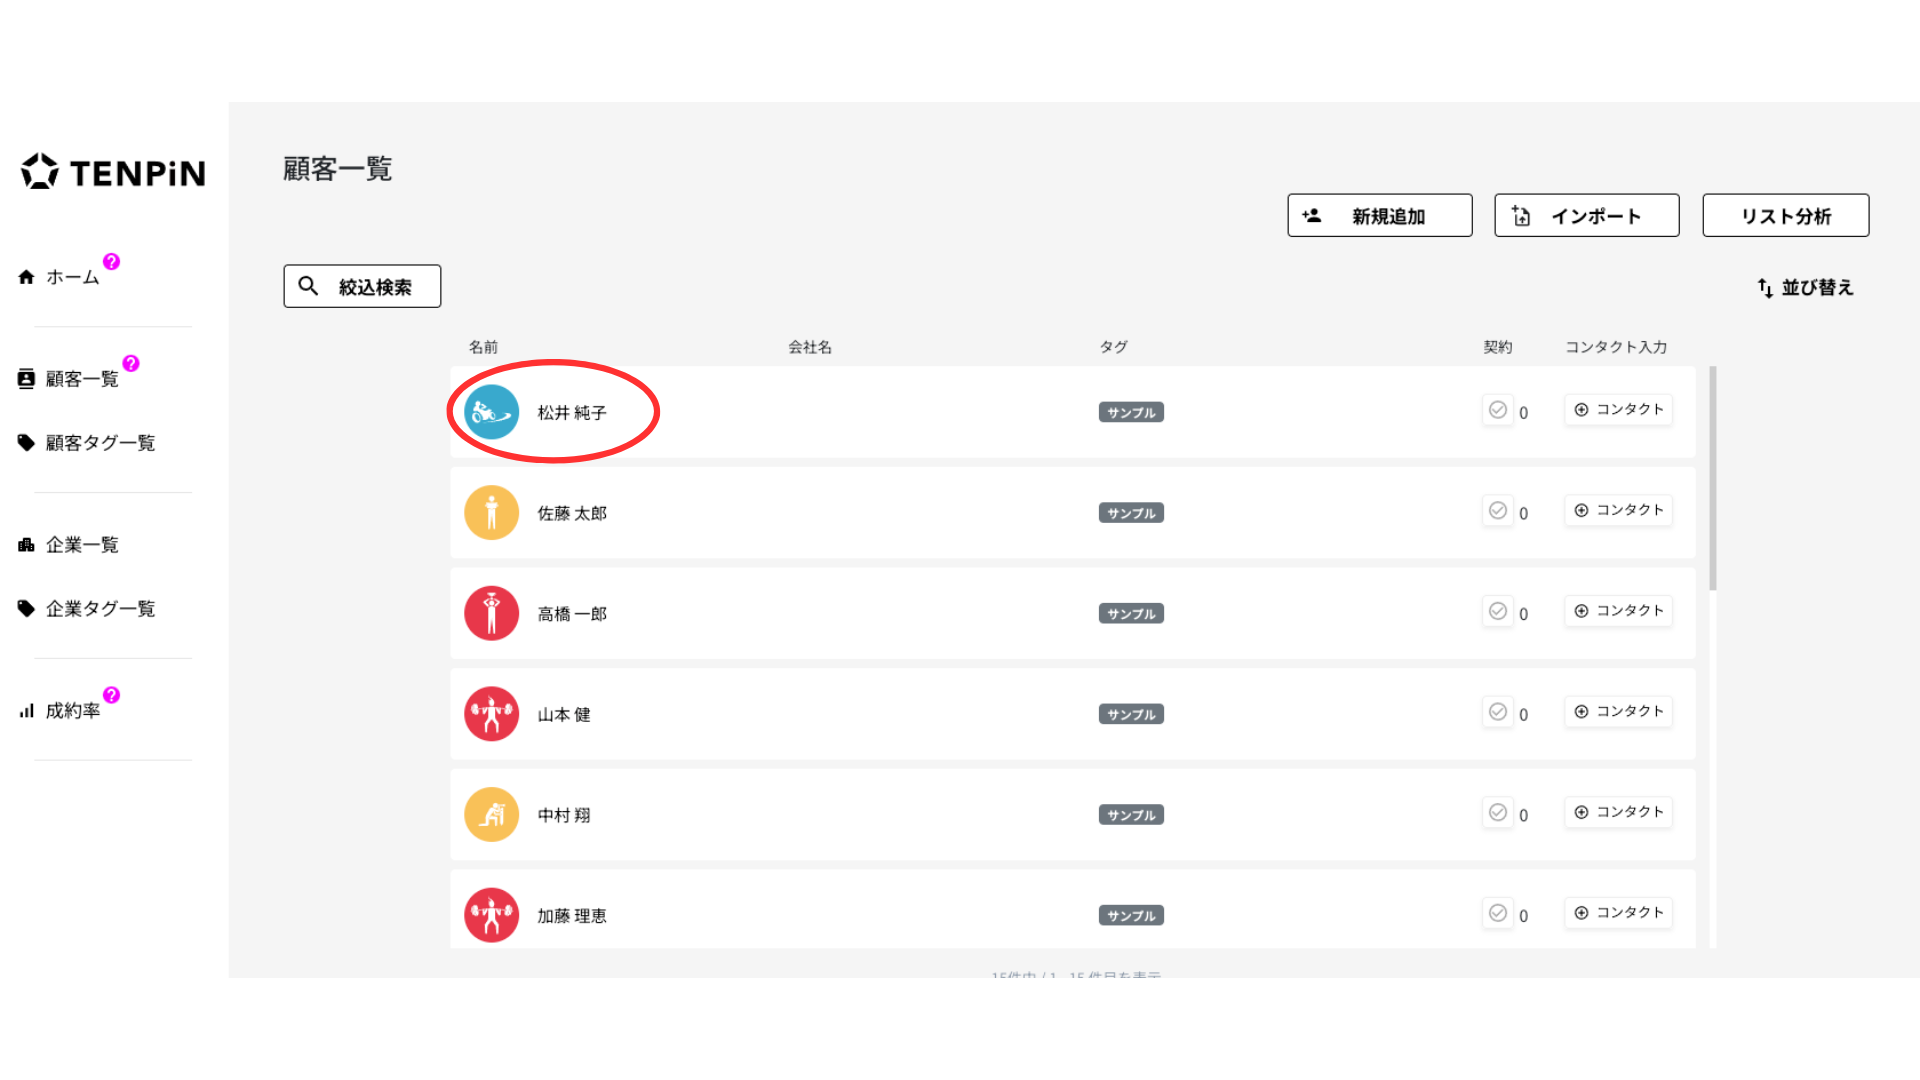The width and height of the screenshot is (1920, 1080).
Task: Click the TENPiN logo
Action: 113,172
